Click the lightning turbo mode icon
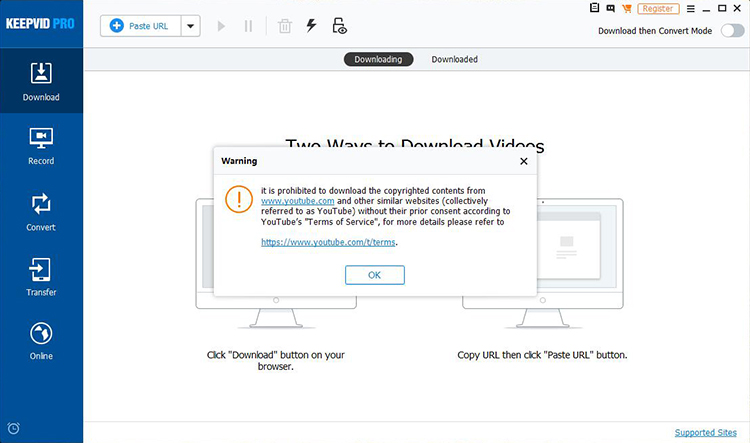 point(311,25)
